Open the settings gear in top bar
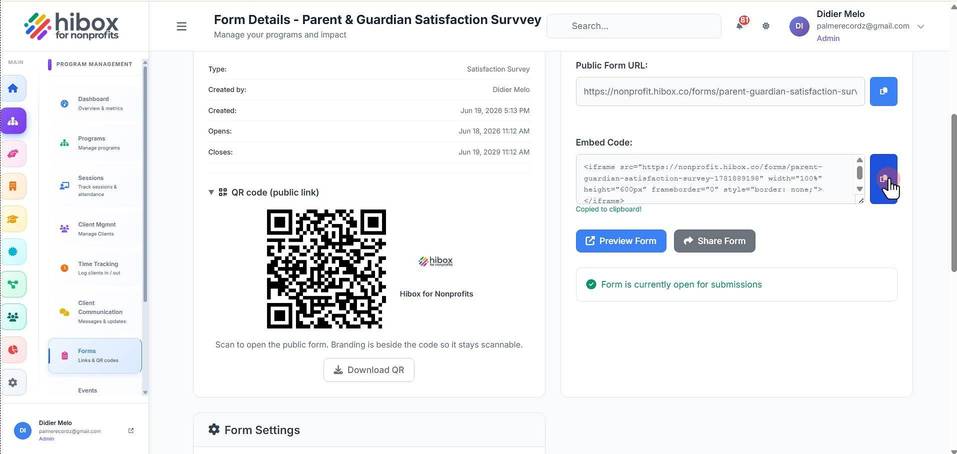Image resolution: width=957 pixels, height=454 pixels. point(766,26)
